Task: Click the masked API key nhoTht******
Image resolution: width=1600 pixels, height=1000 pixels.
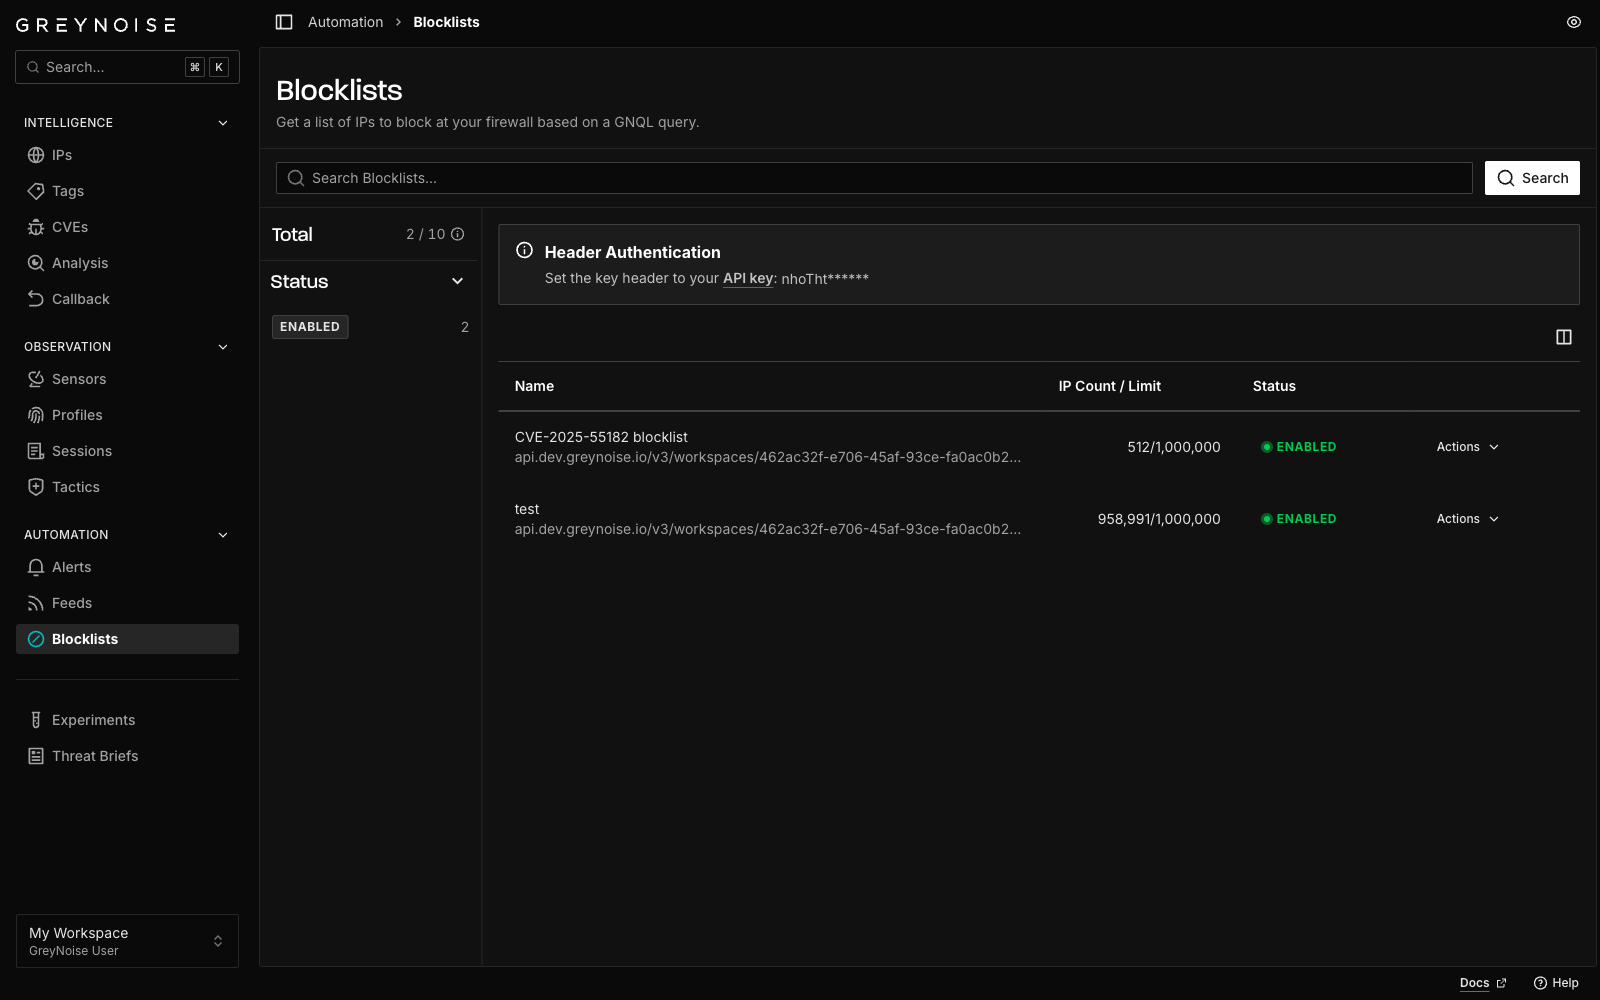Action: [825, 279]
